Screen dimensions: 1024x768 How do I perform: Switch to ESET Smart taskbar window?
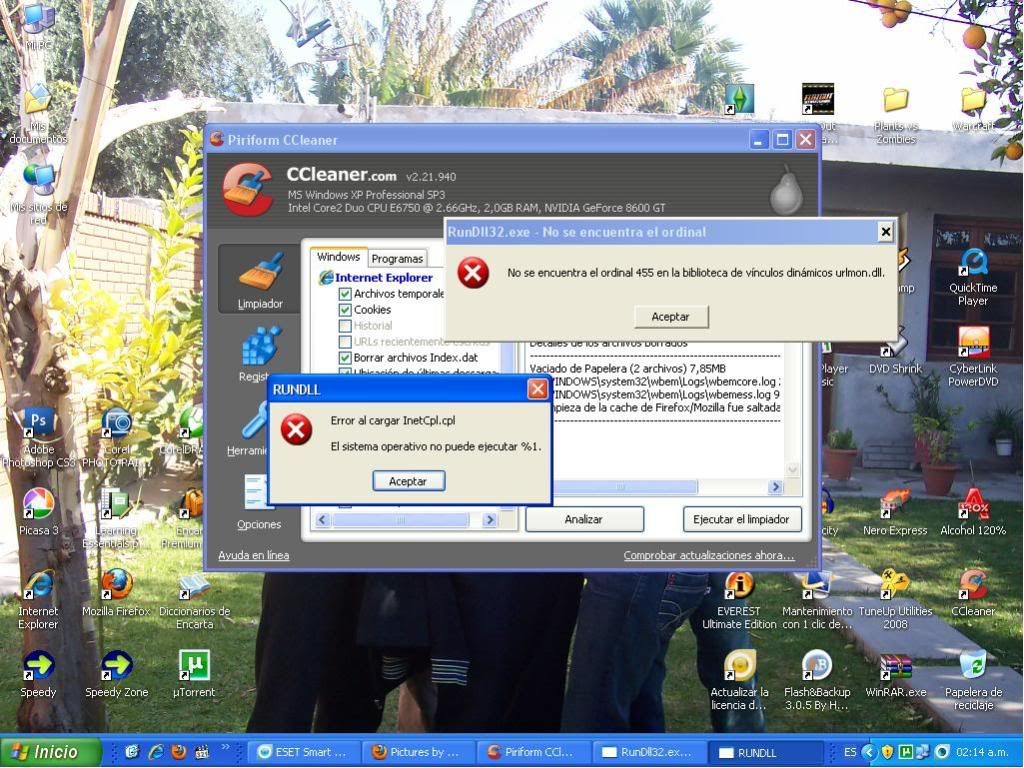[x=304, y=752]
